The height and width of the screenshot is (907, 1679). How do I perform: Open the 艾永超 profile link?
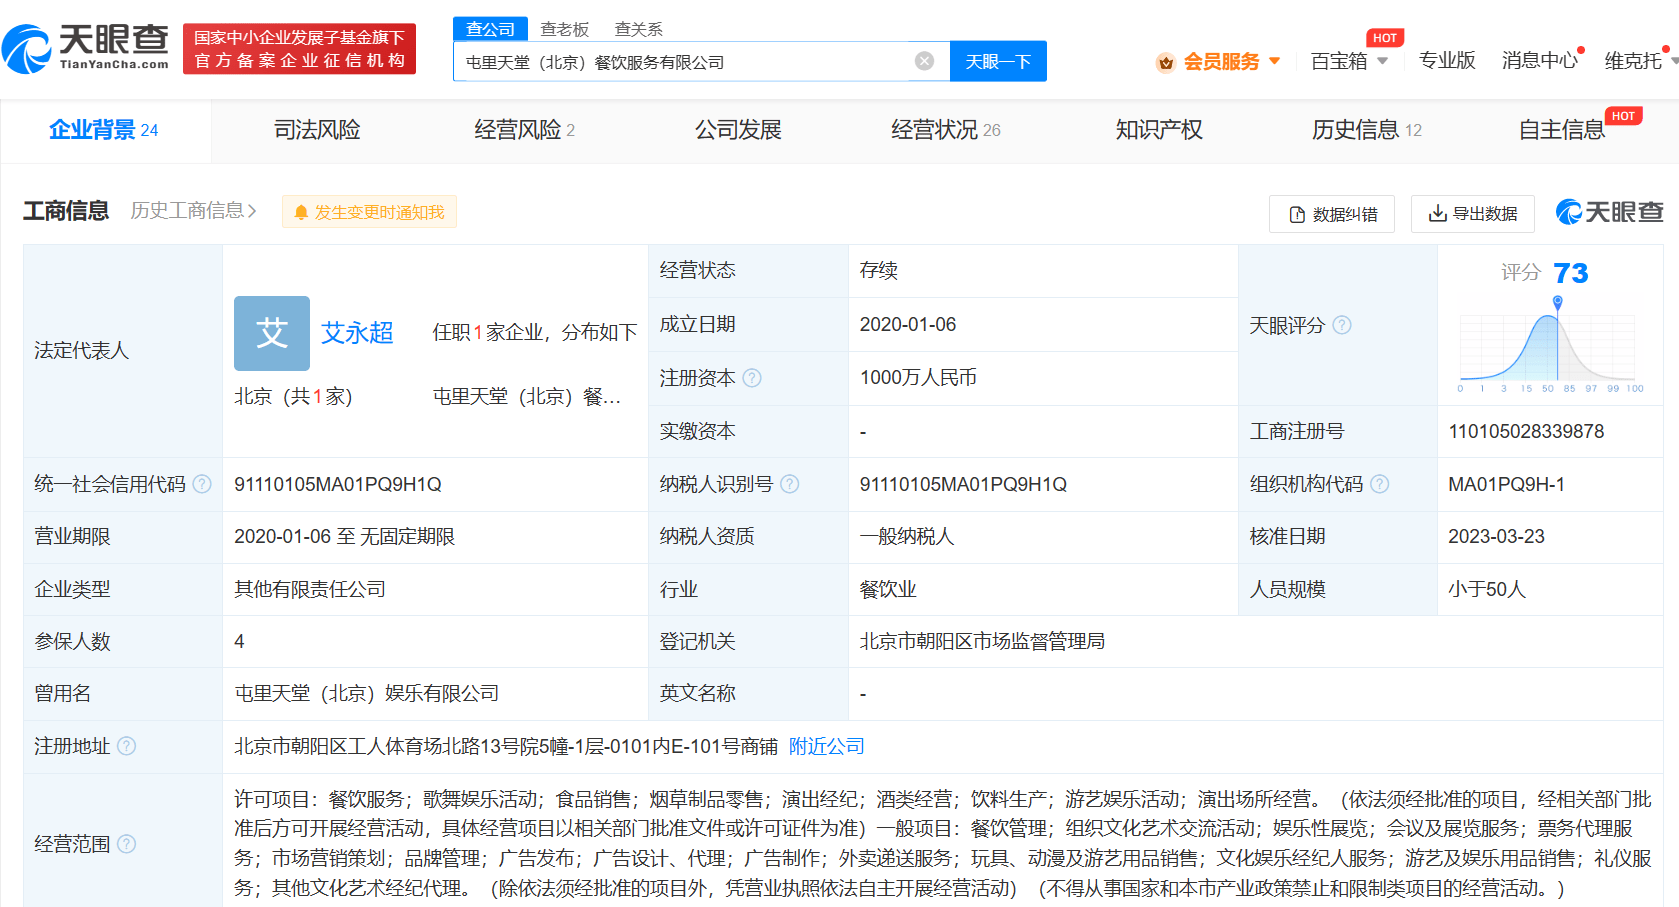tap(357, 333)
